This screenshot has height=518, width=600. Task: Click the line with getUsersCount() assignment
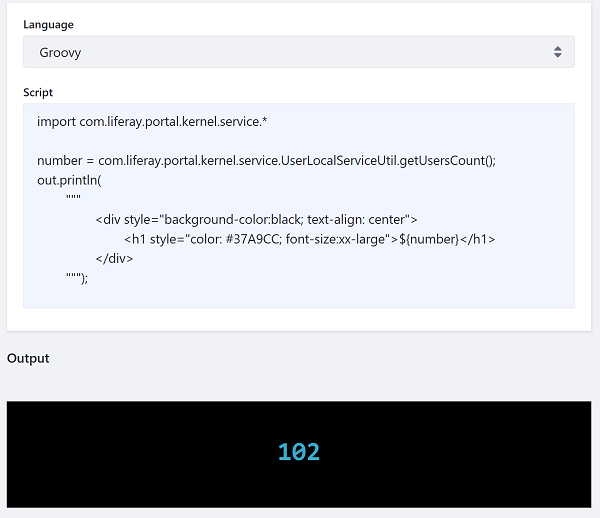click(266, 161)
